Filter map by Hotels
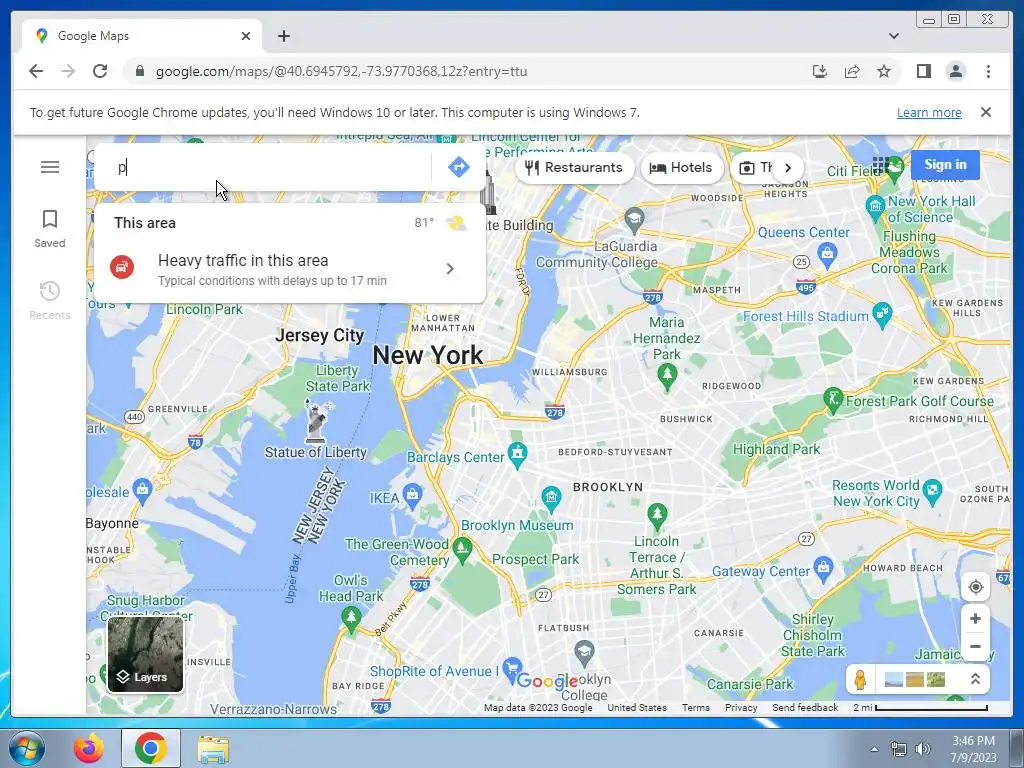The height and width of the screenshot is (768, 1024). point(681,168)
